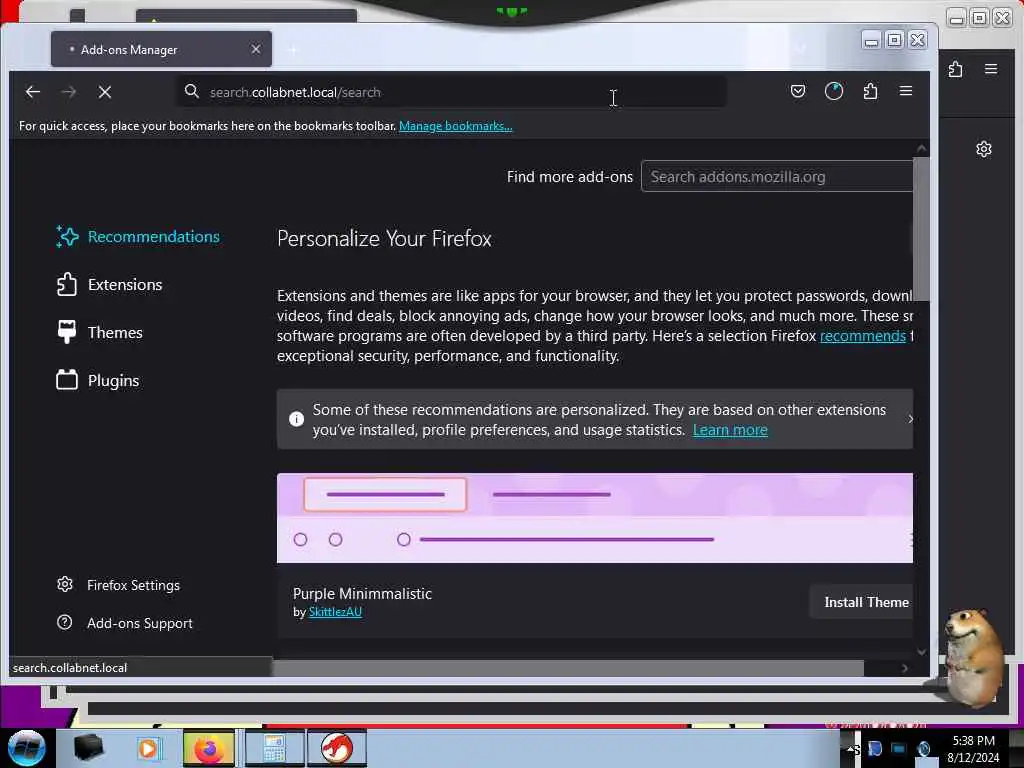Dismiss the personalized recommendations info notice
Screen dimensions: 1024x768
pyautogui.click(x=910, y=419)
